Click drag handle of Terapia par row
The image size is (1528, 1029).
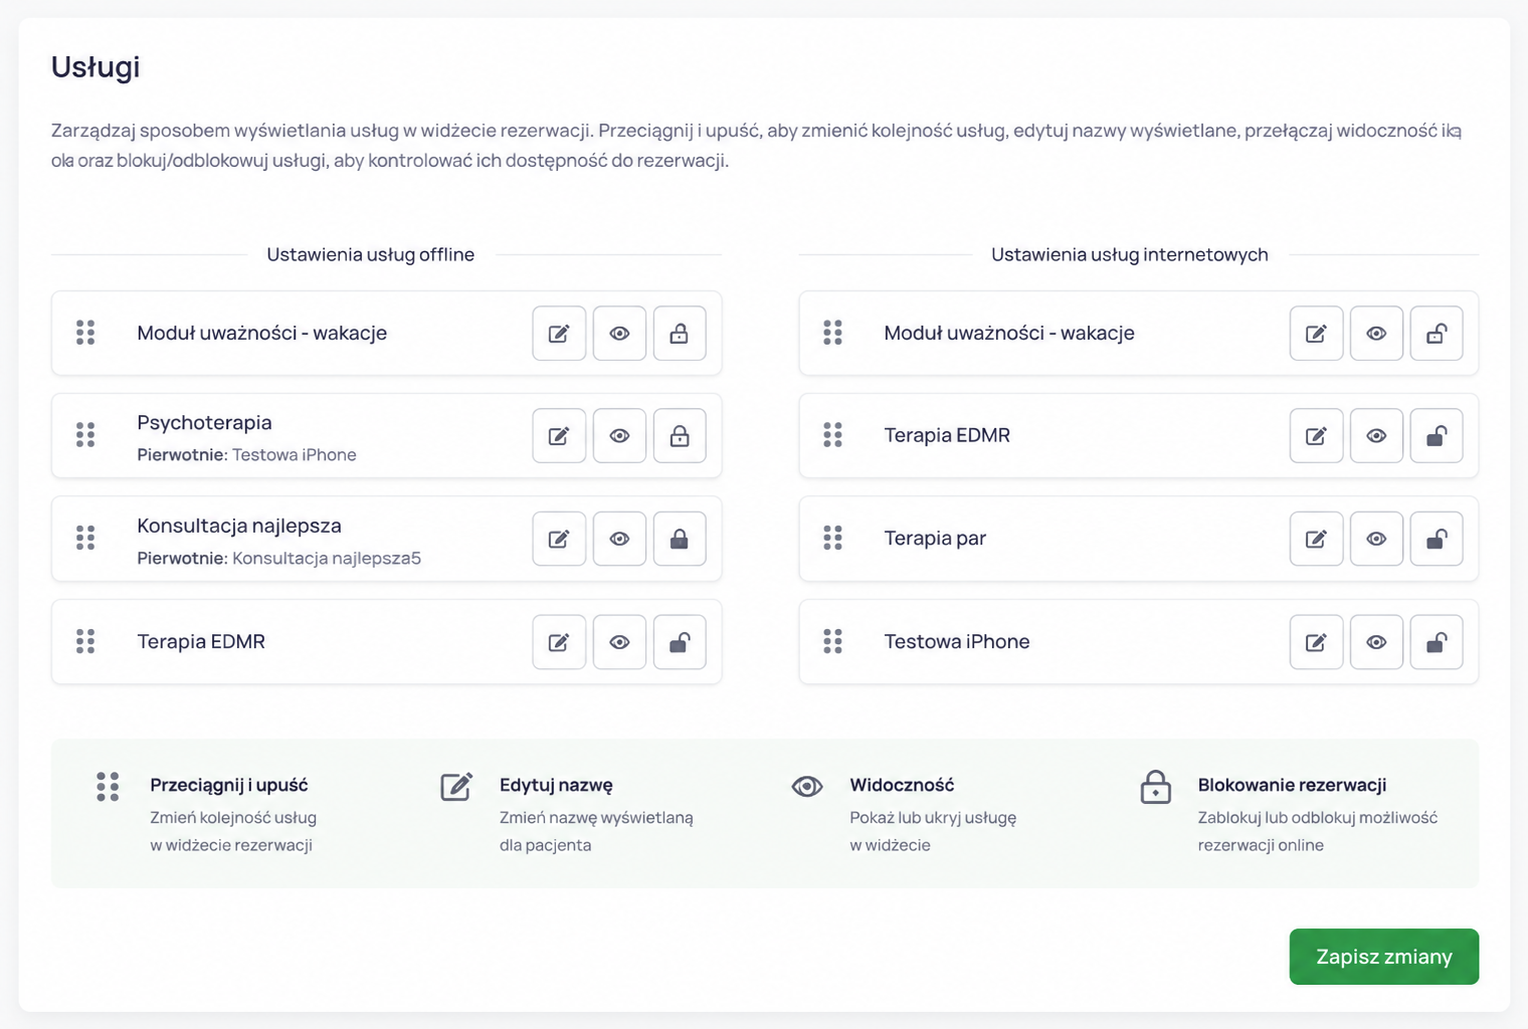click(833, 538)
